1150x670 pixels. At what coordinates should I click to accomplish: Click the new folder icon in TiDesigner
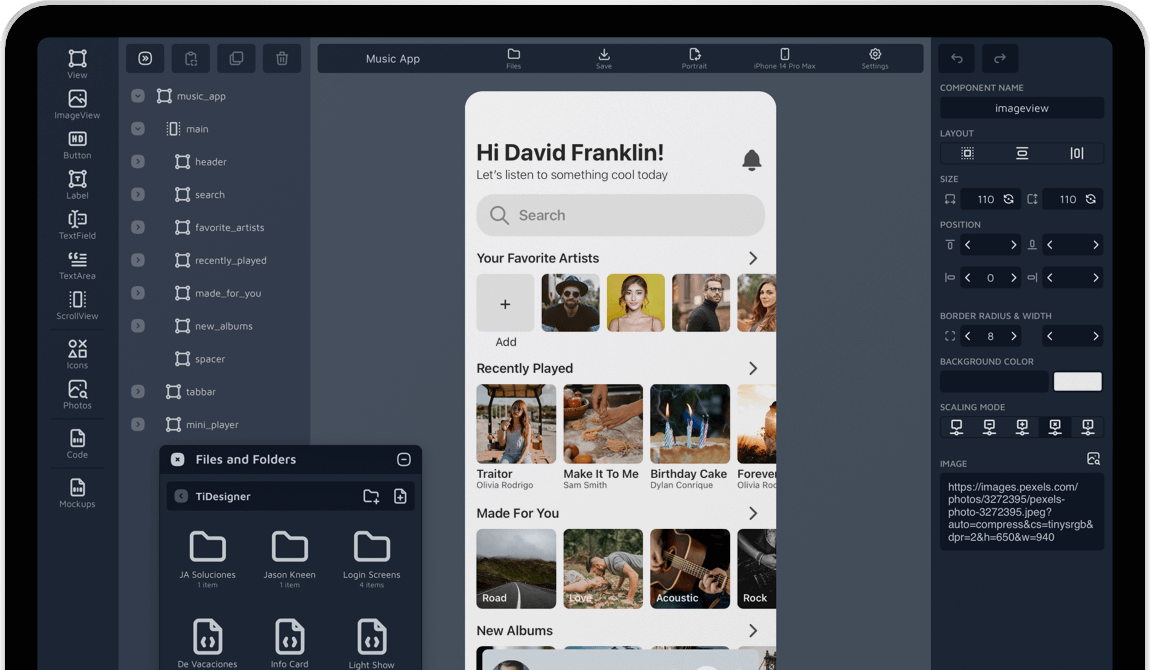371,496
